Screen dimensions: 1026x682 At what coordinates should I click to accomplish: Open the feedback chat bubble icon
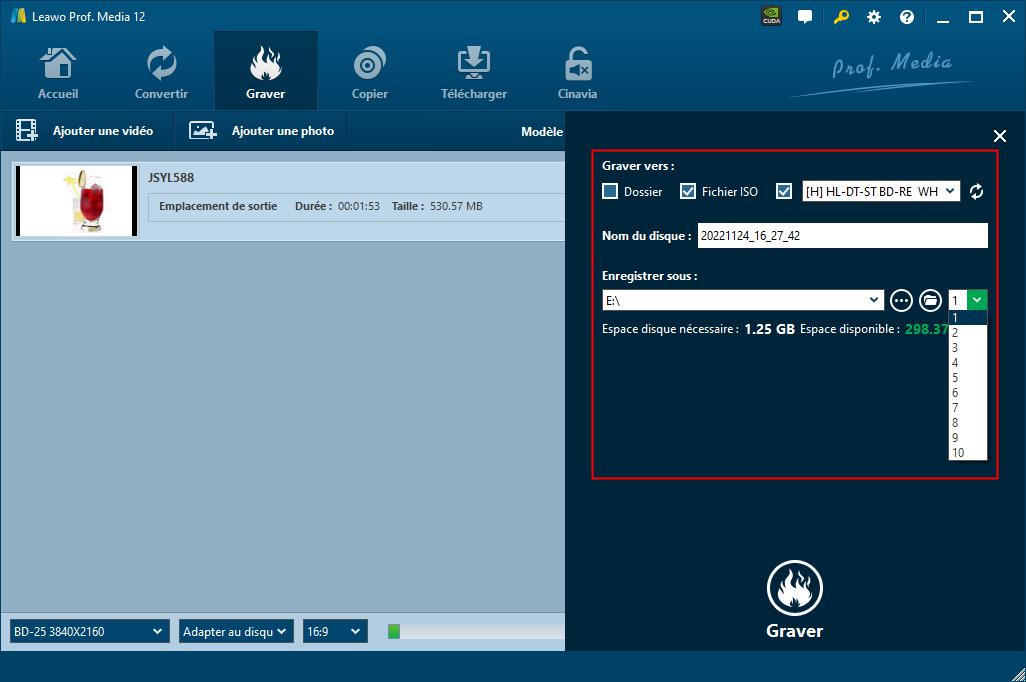coord(805,17)
